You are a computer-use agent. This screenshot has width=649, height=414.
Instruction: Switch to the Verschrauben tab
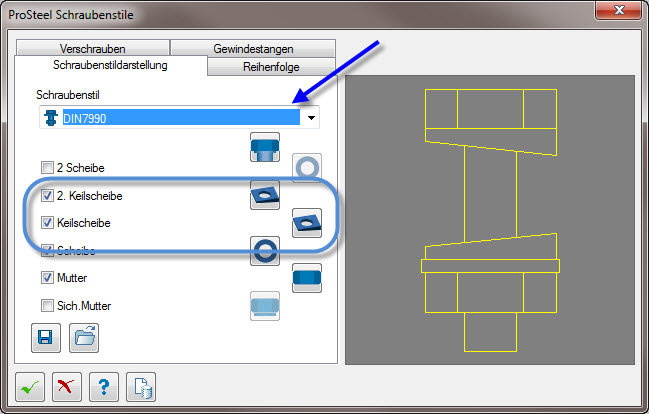pos(93,48)
